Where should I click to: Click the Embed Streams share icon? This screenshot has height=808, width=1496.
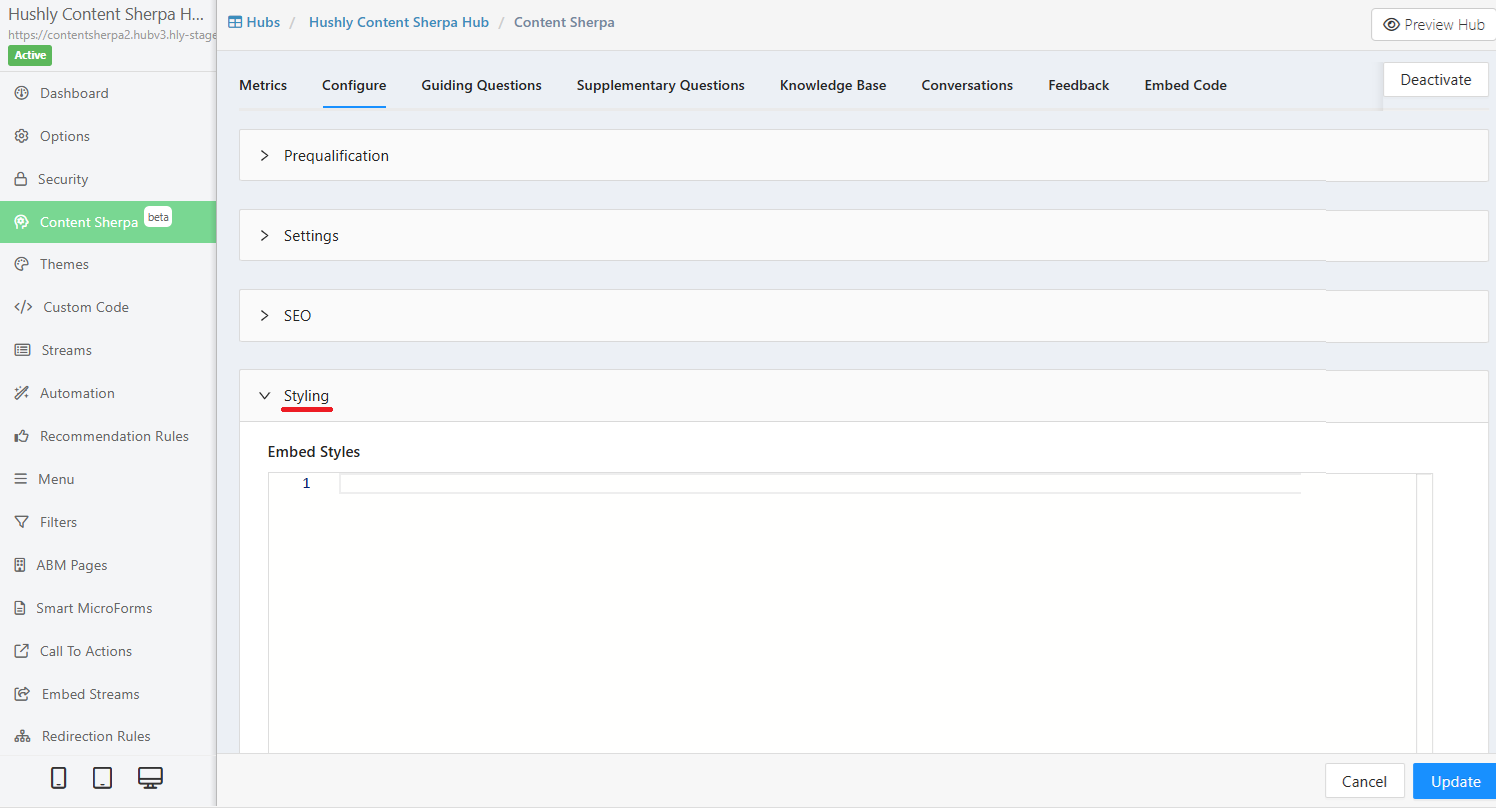[x=22, y=694]
